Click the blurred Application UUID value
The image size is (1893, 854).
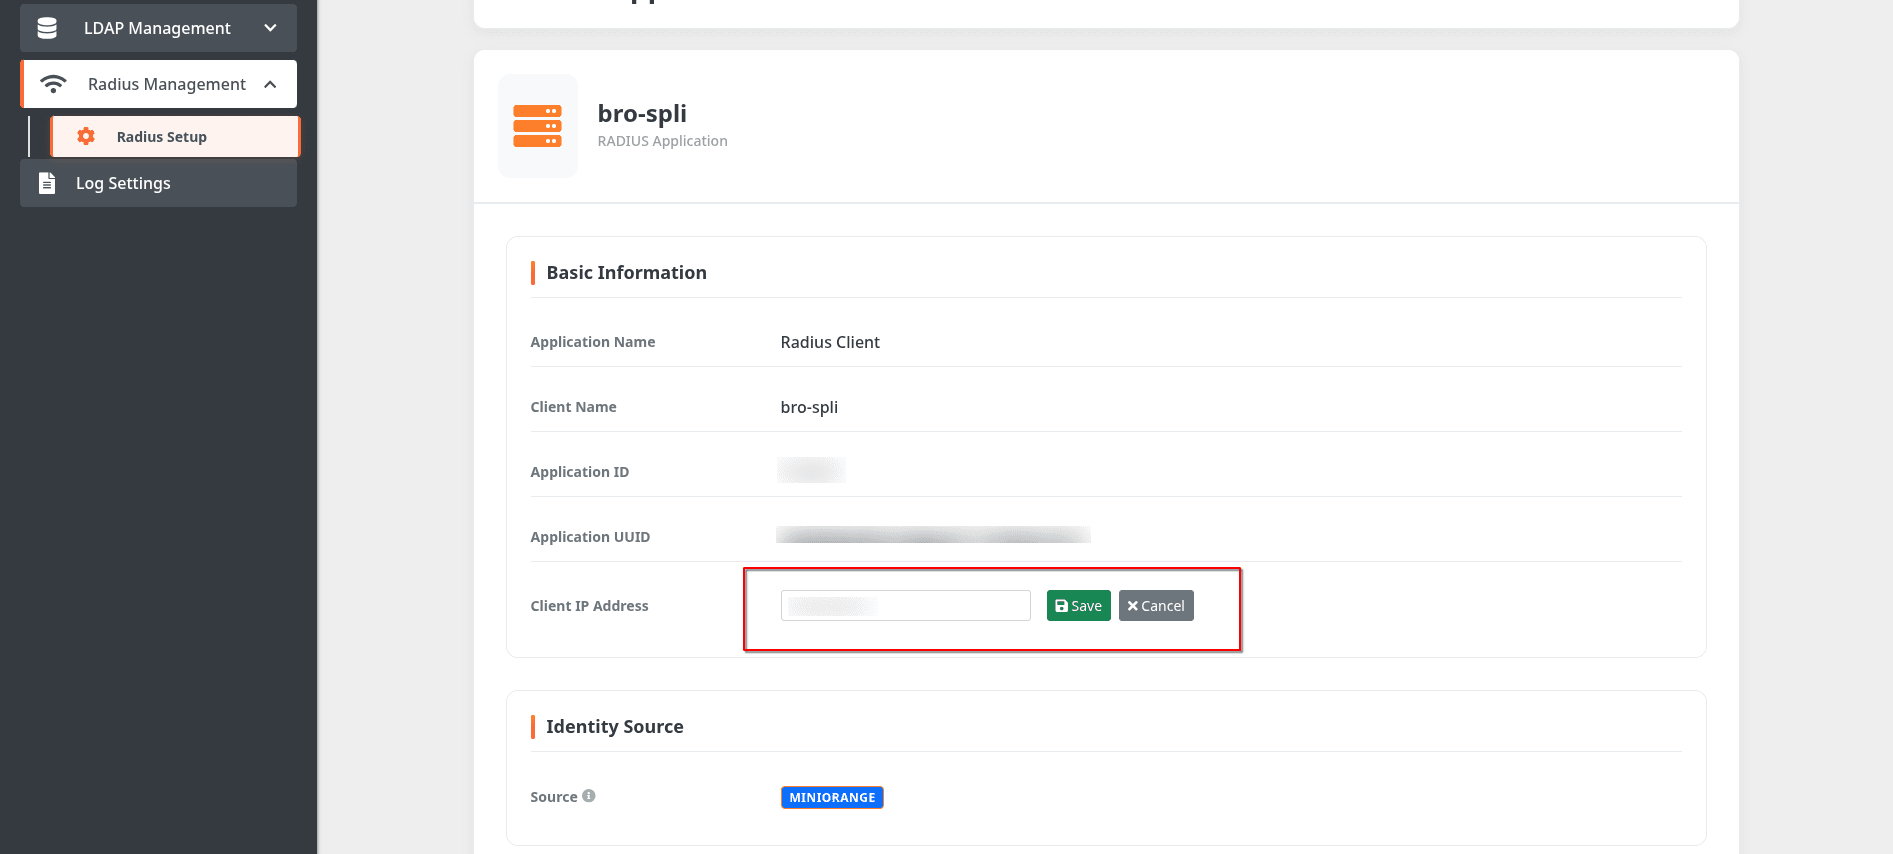pyautogui.click(x=933, y=535)
